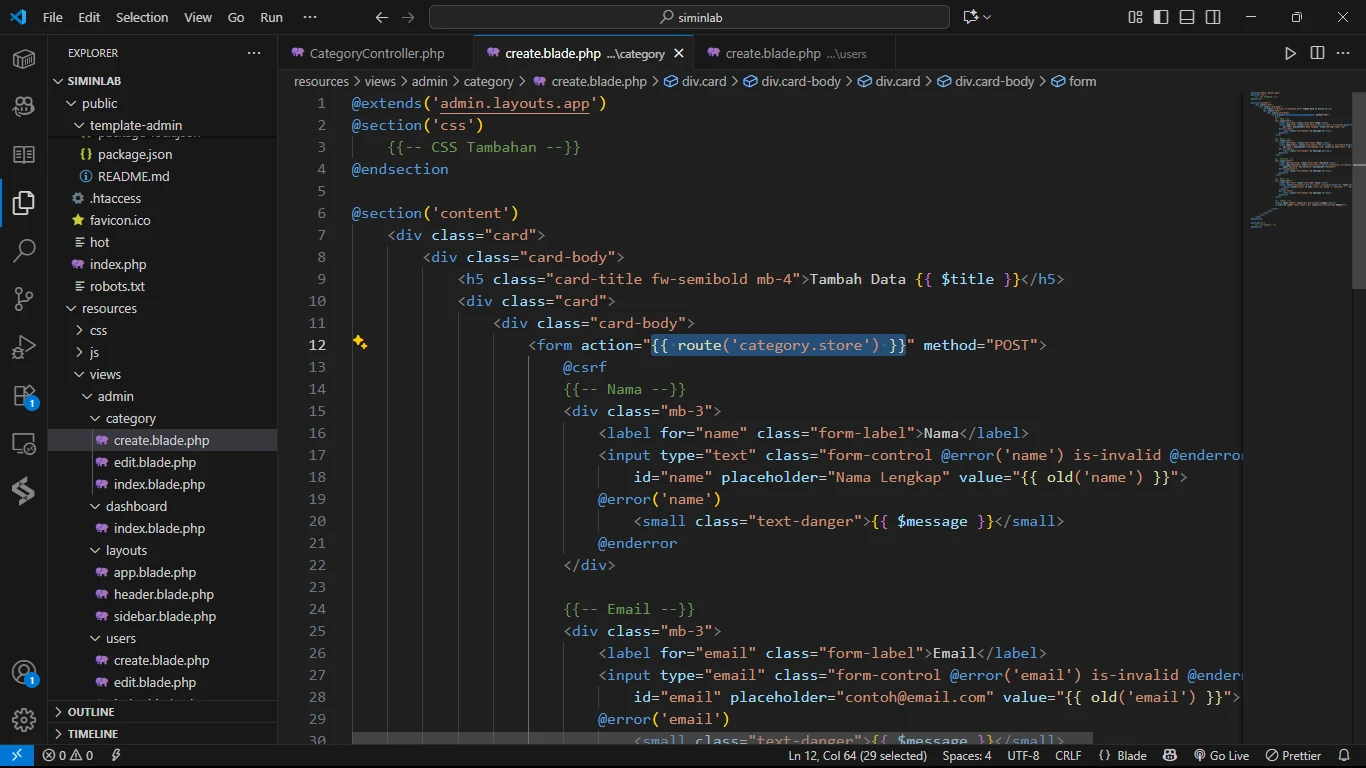The width and height of the screenshot is (1366, 768).
Task: Split the editor to the right
Action: pyautogui.click(x=1317, y=53)
